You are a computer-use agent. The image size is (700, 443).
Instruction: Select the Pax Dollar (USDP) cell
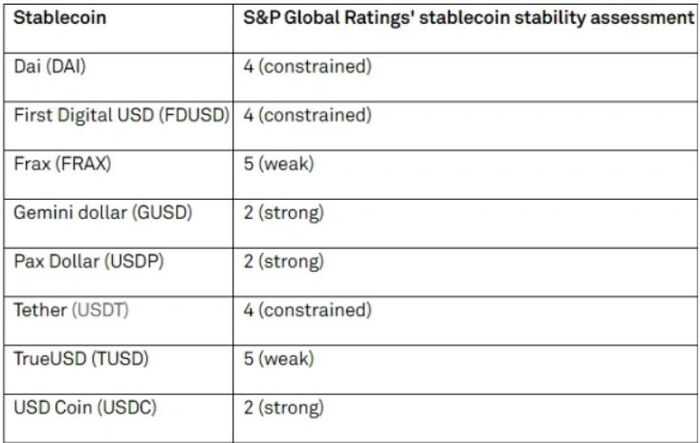click(x=89, y=262)
